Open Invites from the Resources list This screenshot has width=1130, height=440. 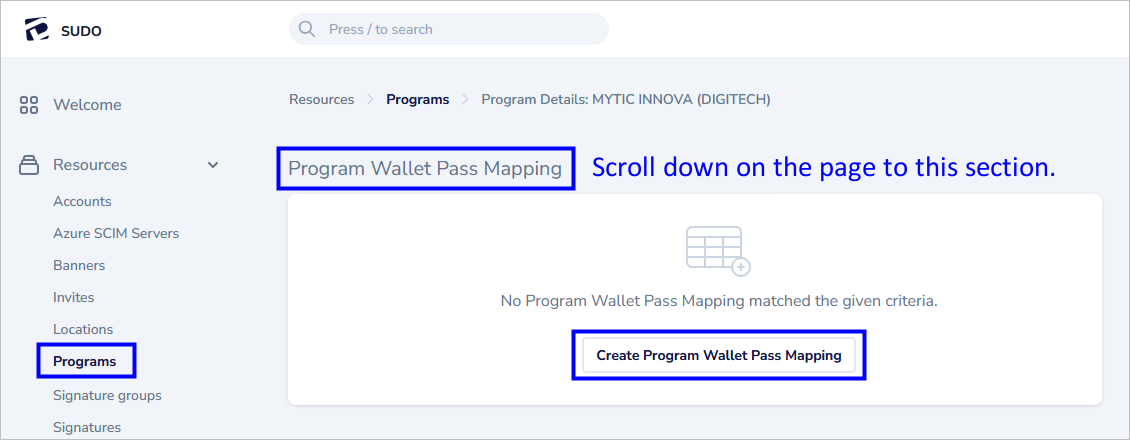73,297
